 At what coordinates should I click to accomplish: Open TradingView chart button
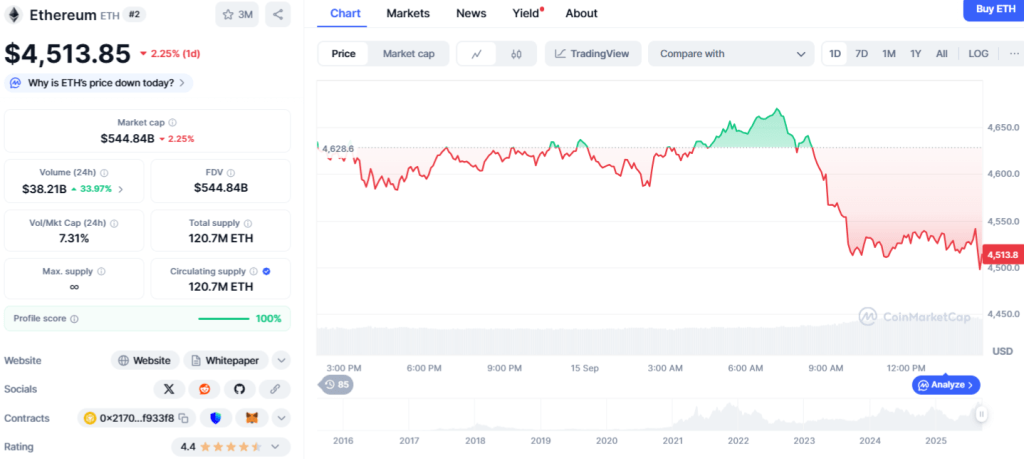pos(593,54)
